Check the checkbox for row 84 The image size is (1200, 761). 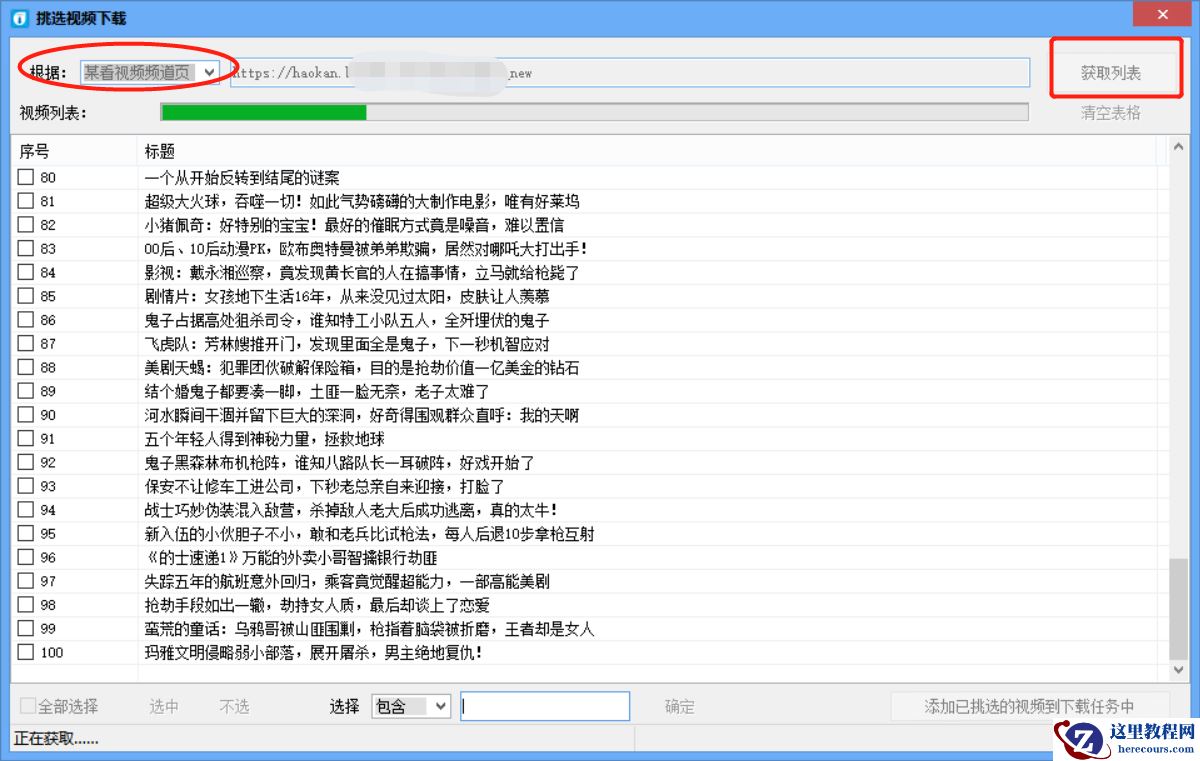pyautogui.click(x=26, y=272)
